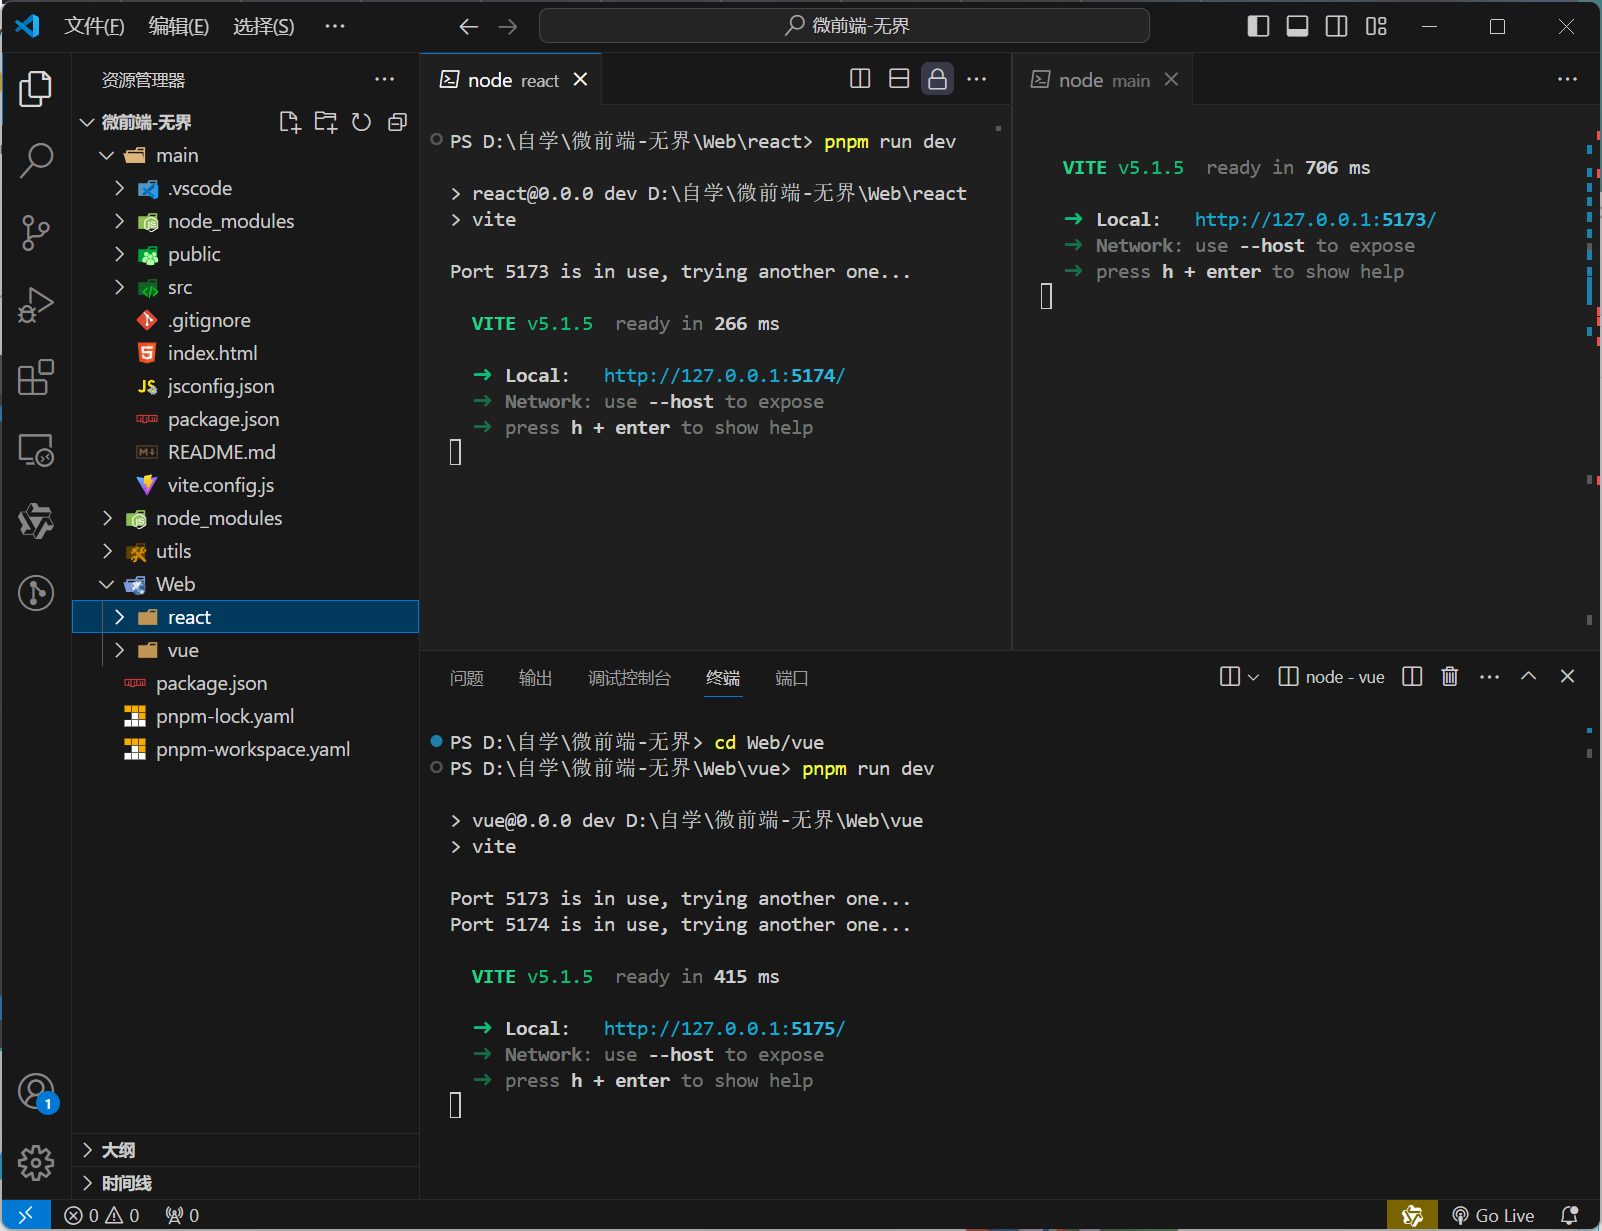Screen dimensions: 1602x1231
Task: Switch to the 调试控制台 panel tab
Action: [x=629, y=678]
